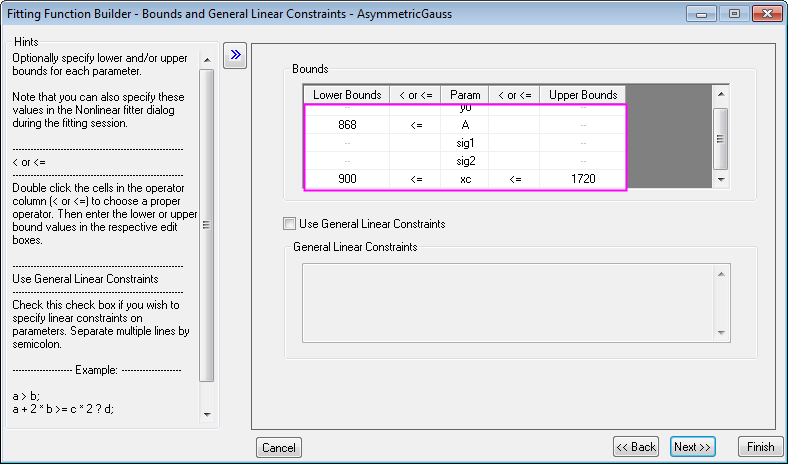788x464 pixels.
Task: Collapse hints panel with double-arrow button
Action: pyautogui.click(x=235, y=55)
